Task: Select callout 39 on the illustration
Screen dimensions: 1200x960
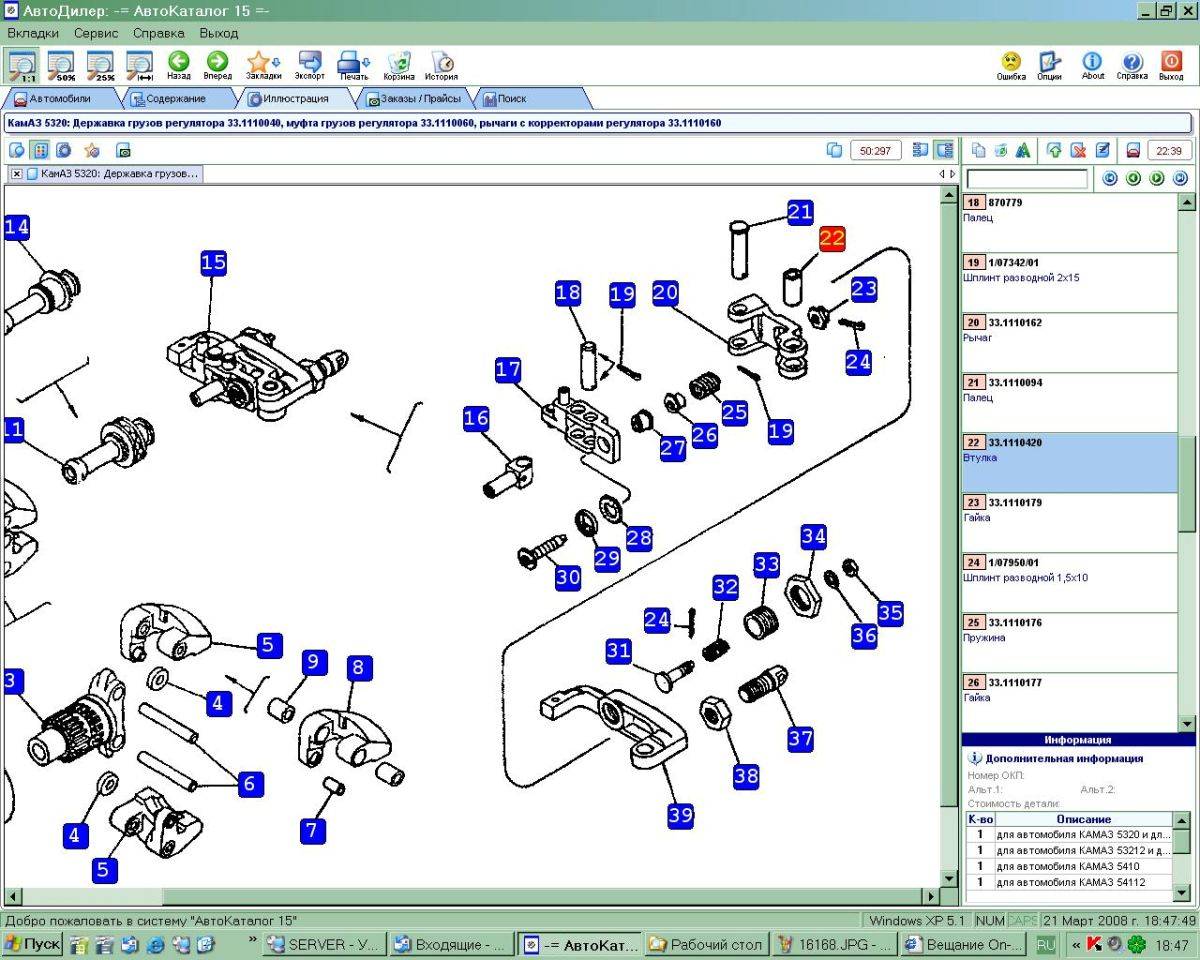Action: [680, 815]
